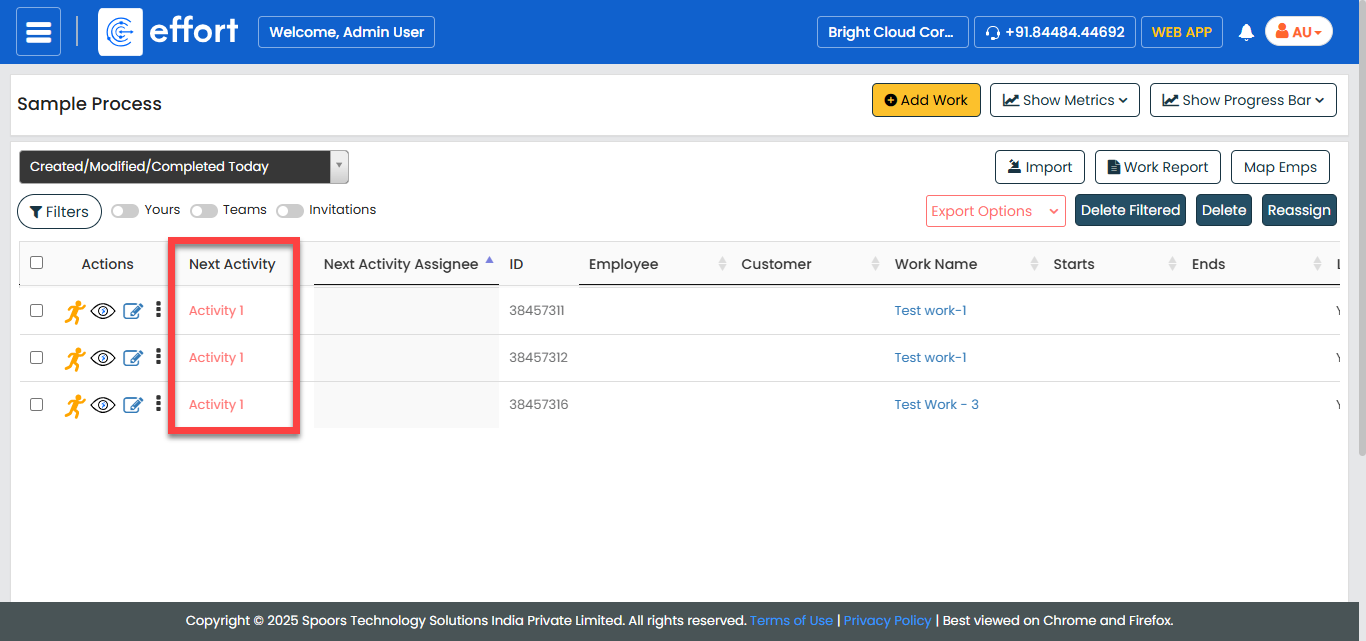Check the box for row 38457312
1366x641 pixels.
(37, 358)
